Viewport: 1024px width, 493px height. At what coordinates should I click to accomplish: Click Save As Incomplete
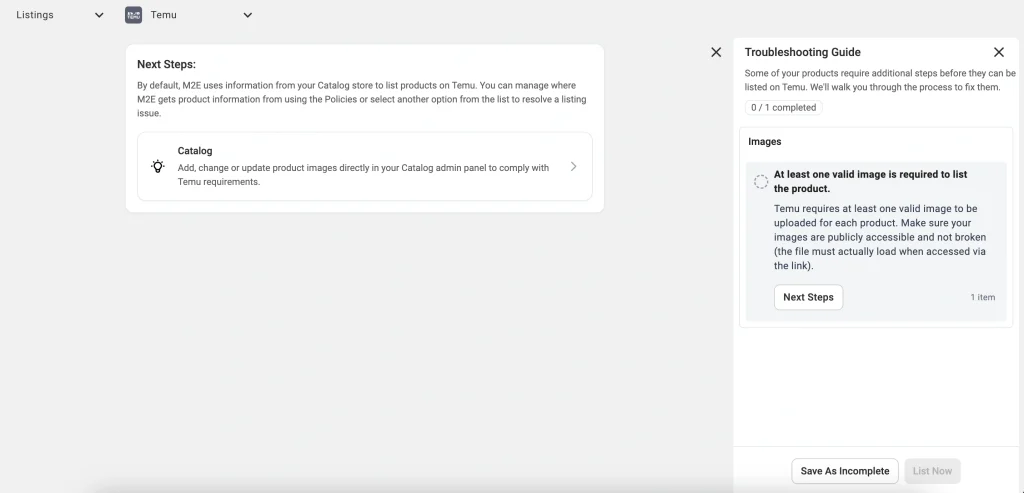844,471
